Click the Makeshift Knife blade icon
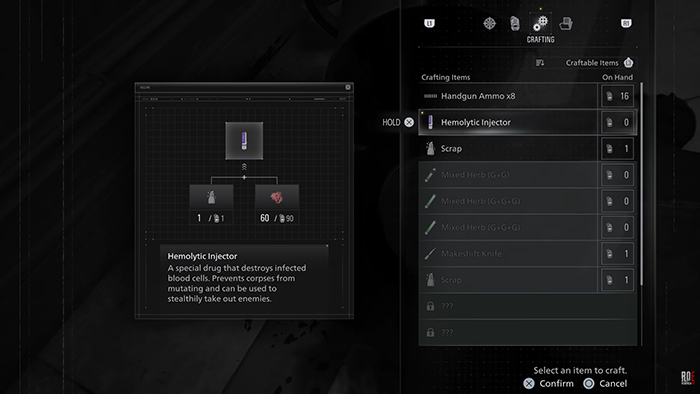This screenshot has height=394, width=700. tap(430, 253)
